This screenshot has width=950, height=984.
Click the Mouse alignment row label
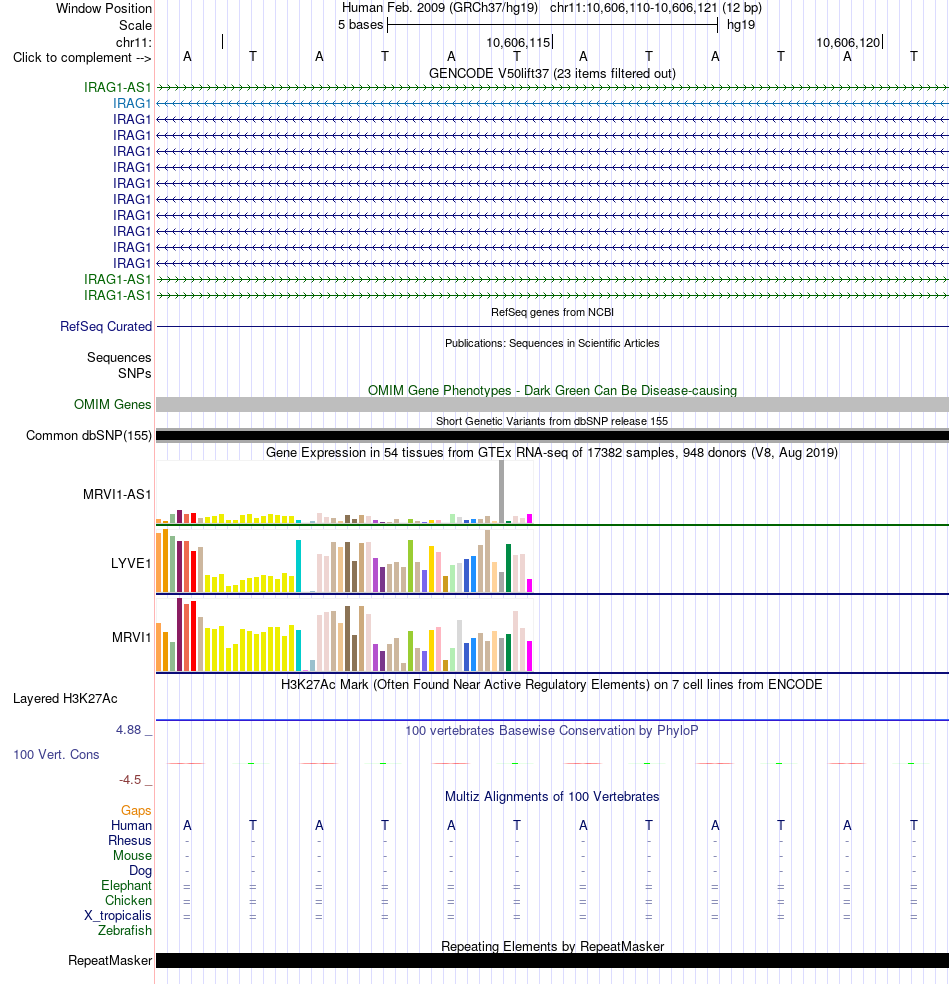132,856
